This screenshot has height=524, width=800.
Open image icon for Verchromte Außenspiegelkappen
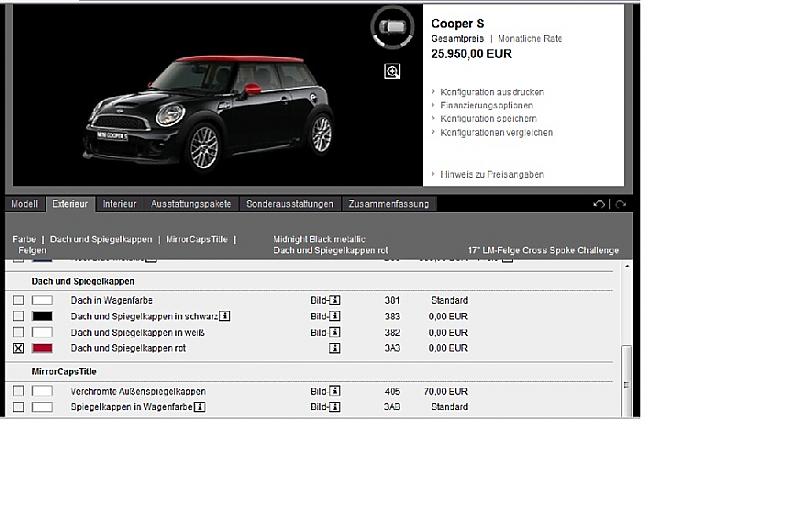click(335, 391)
